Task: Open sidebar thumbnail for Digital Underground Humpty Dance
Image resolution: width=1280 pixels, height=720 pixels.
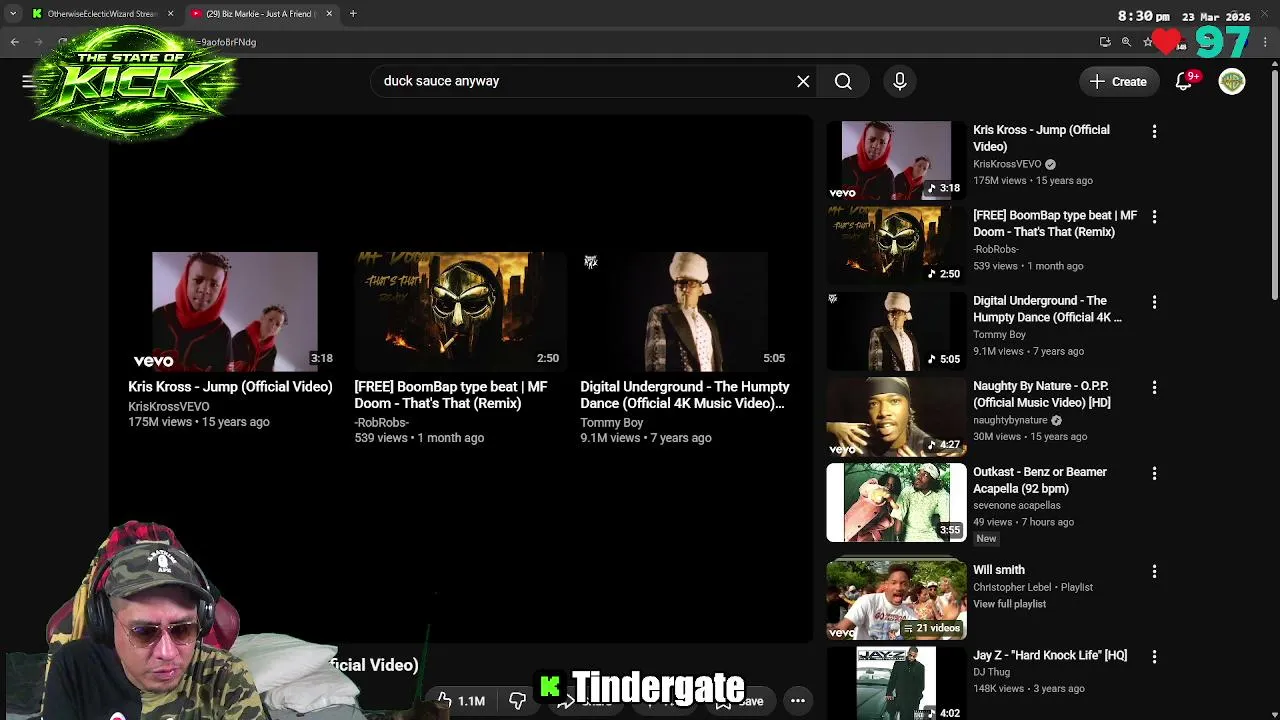Action: click(896, 331)
